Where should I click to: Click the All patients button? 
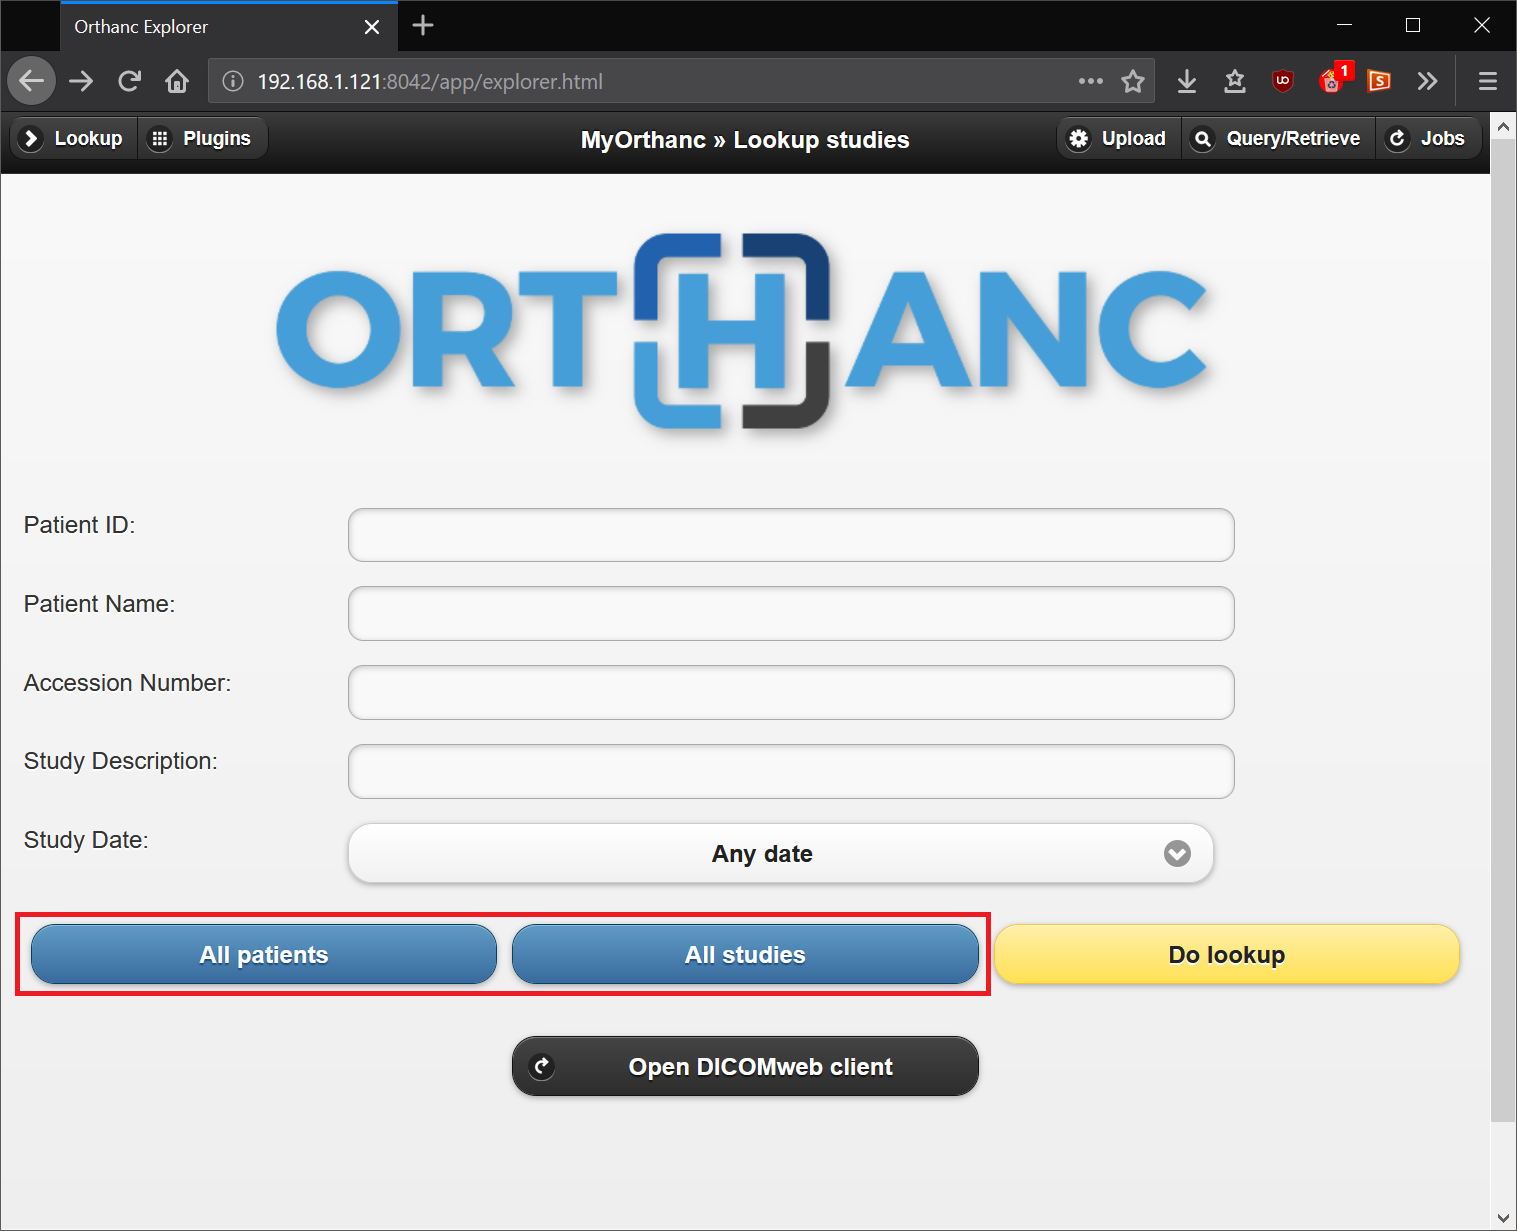point(264,954)
